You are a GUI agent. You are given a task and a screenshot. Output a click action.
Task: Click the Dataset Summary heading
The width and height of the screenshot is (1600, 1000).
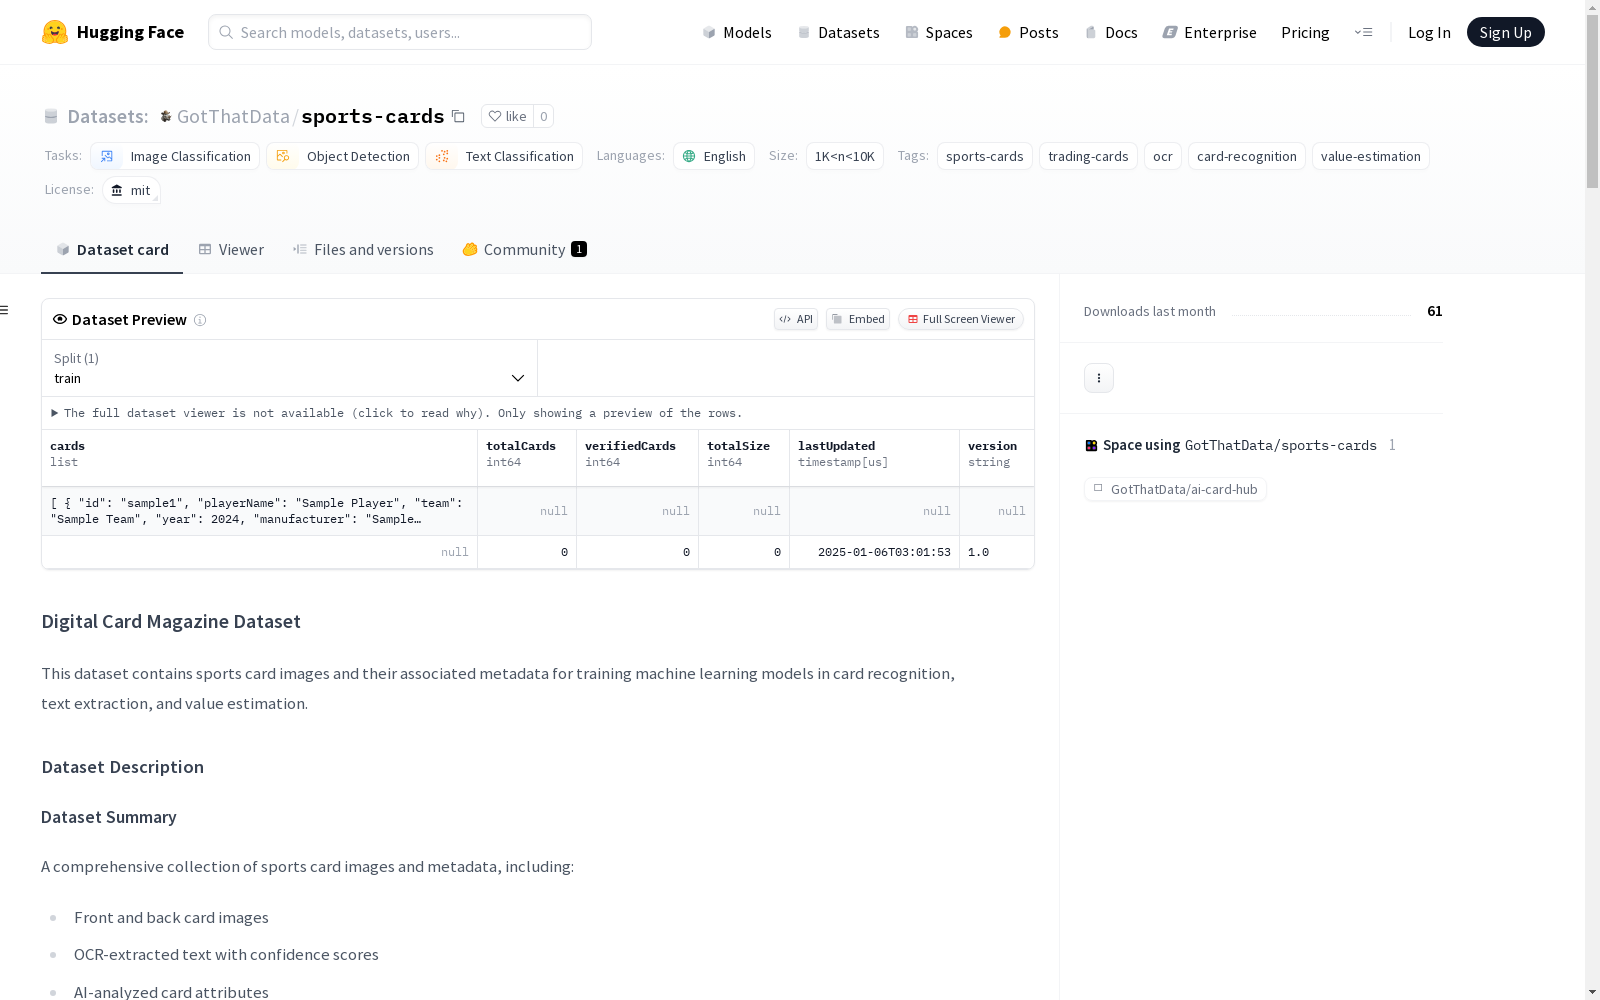109,817
